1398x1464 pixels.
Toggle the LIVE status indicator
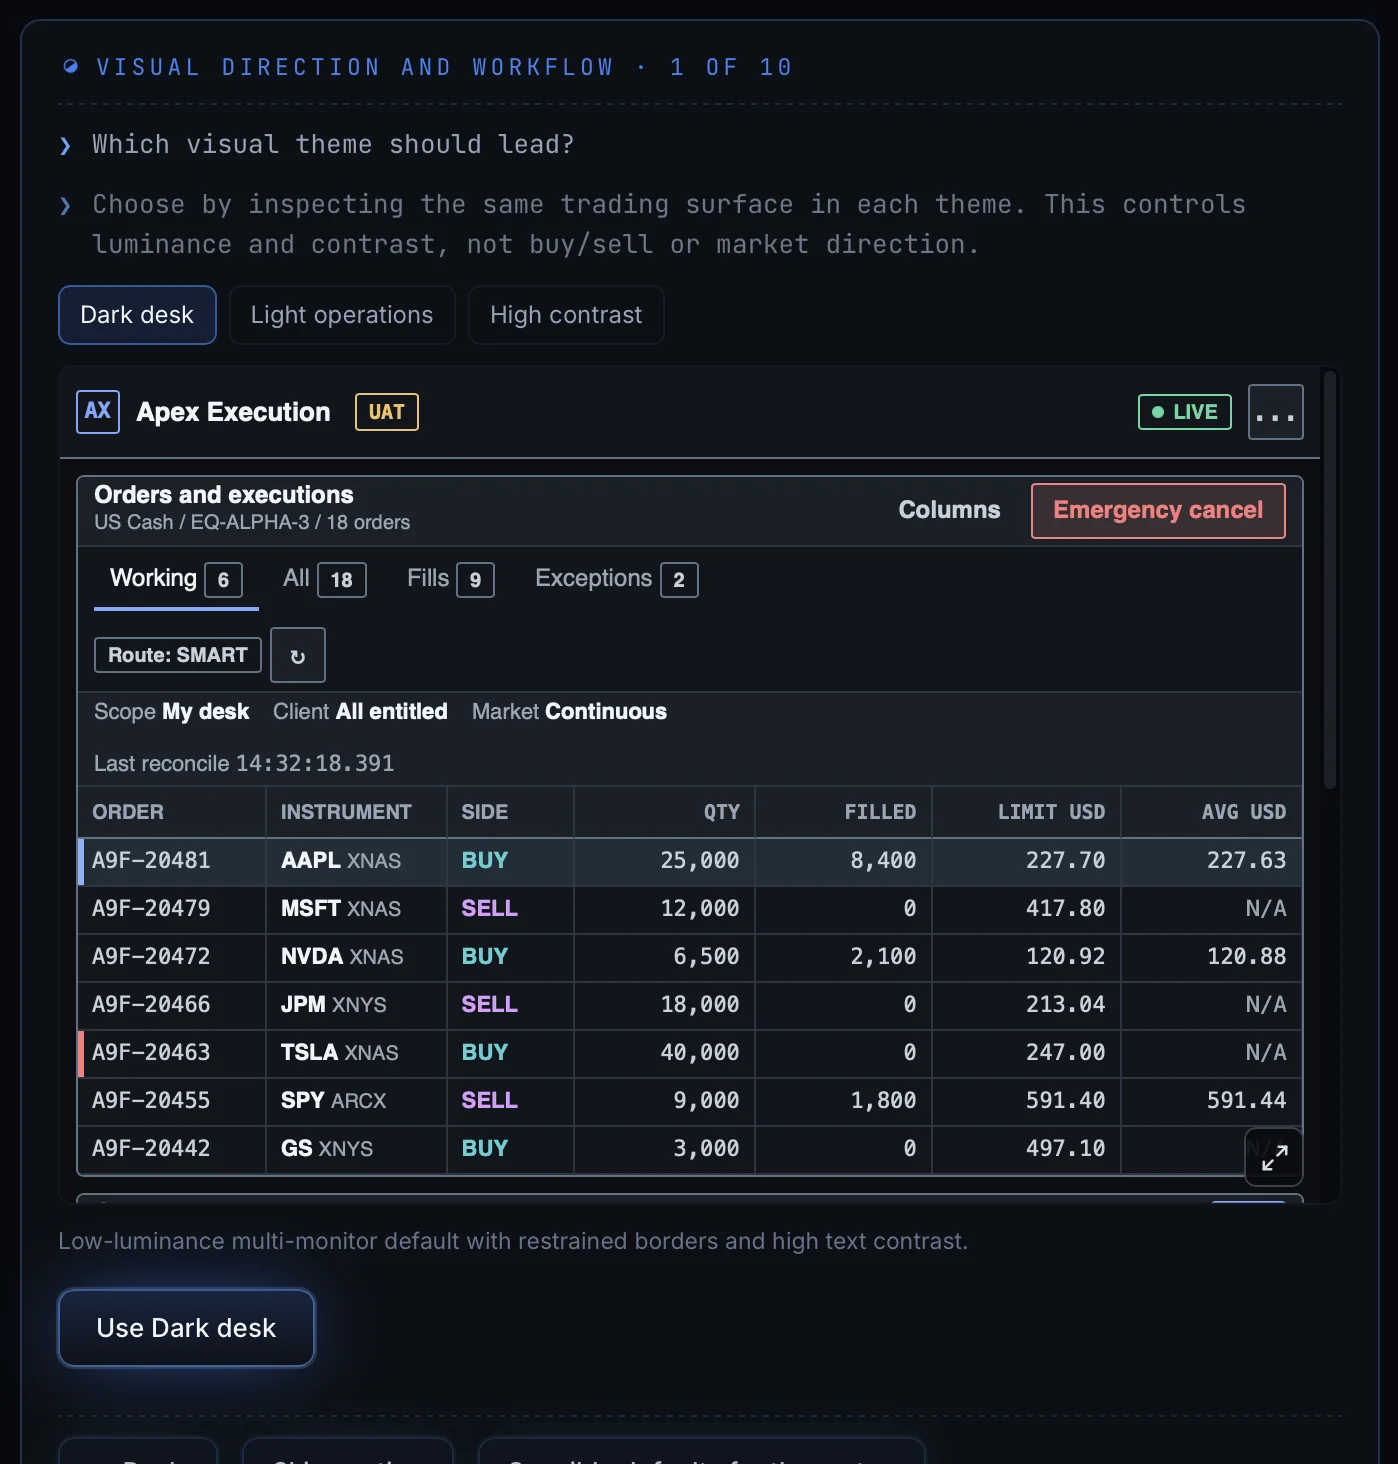point(1185,412)
